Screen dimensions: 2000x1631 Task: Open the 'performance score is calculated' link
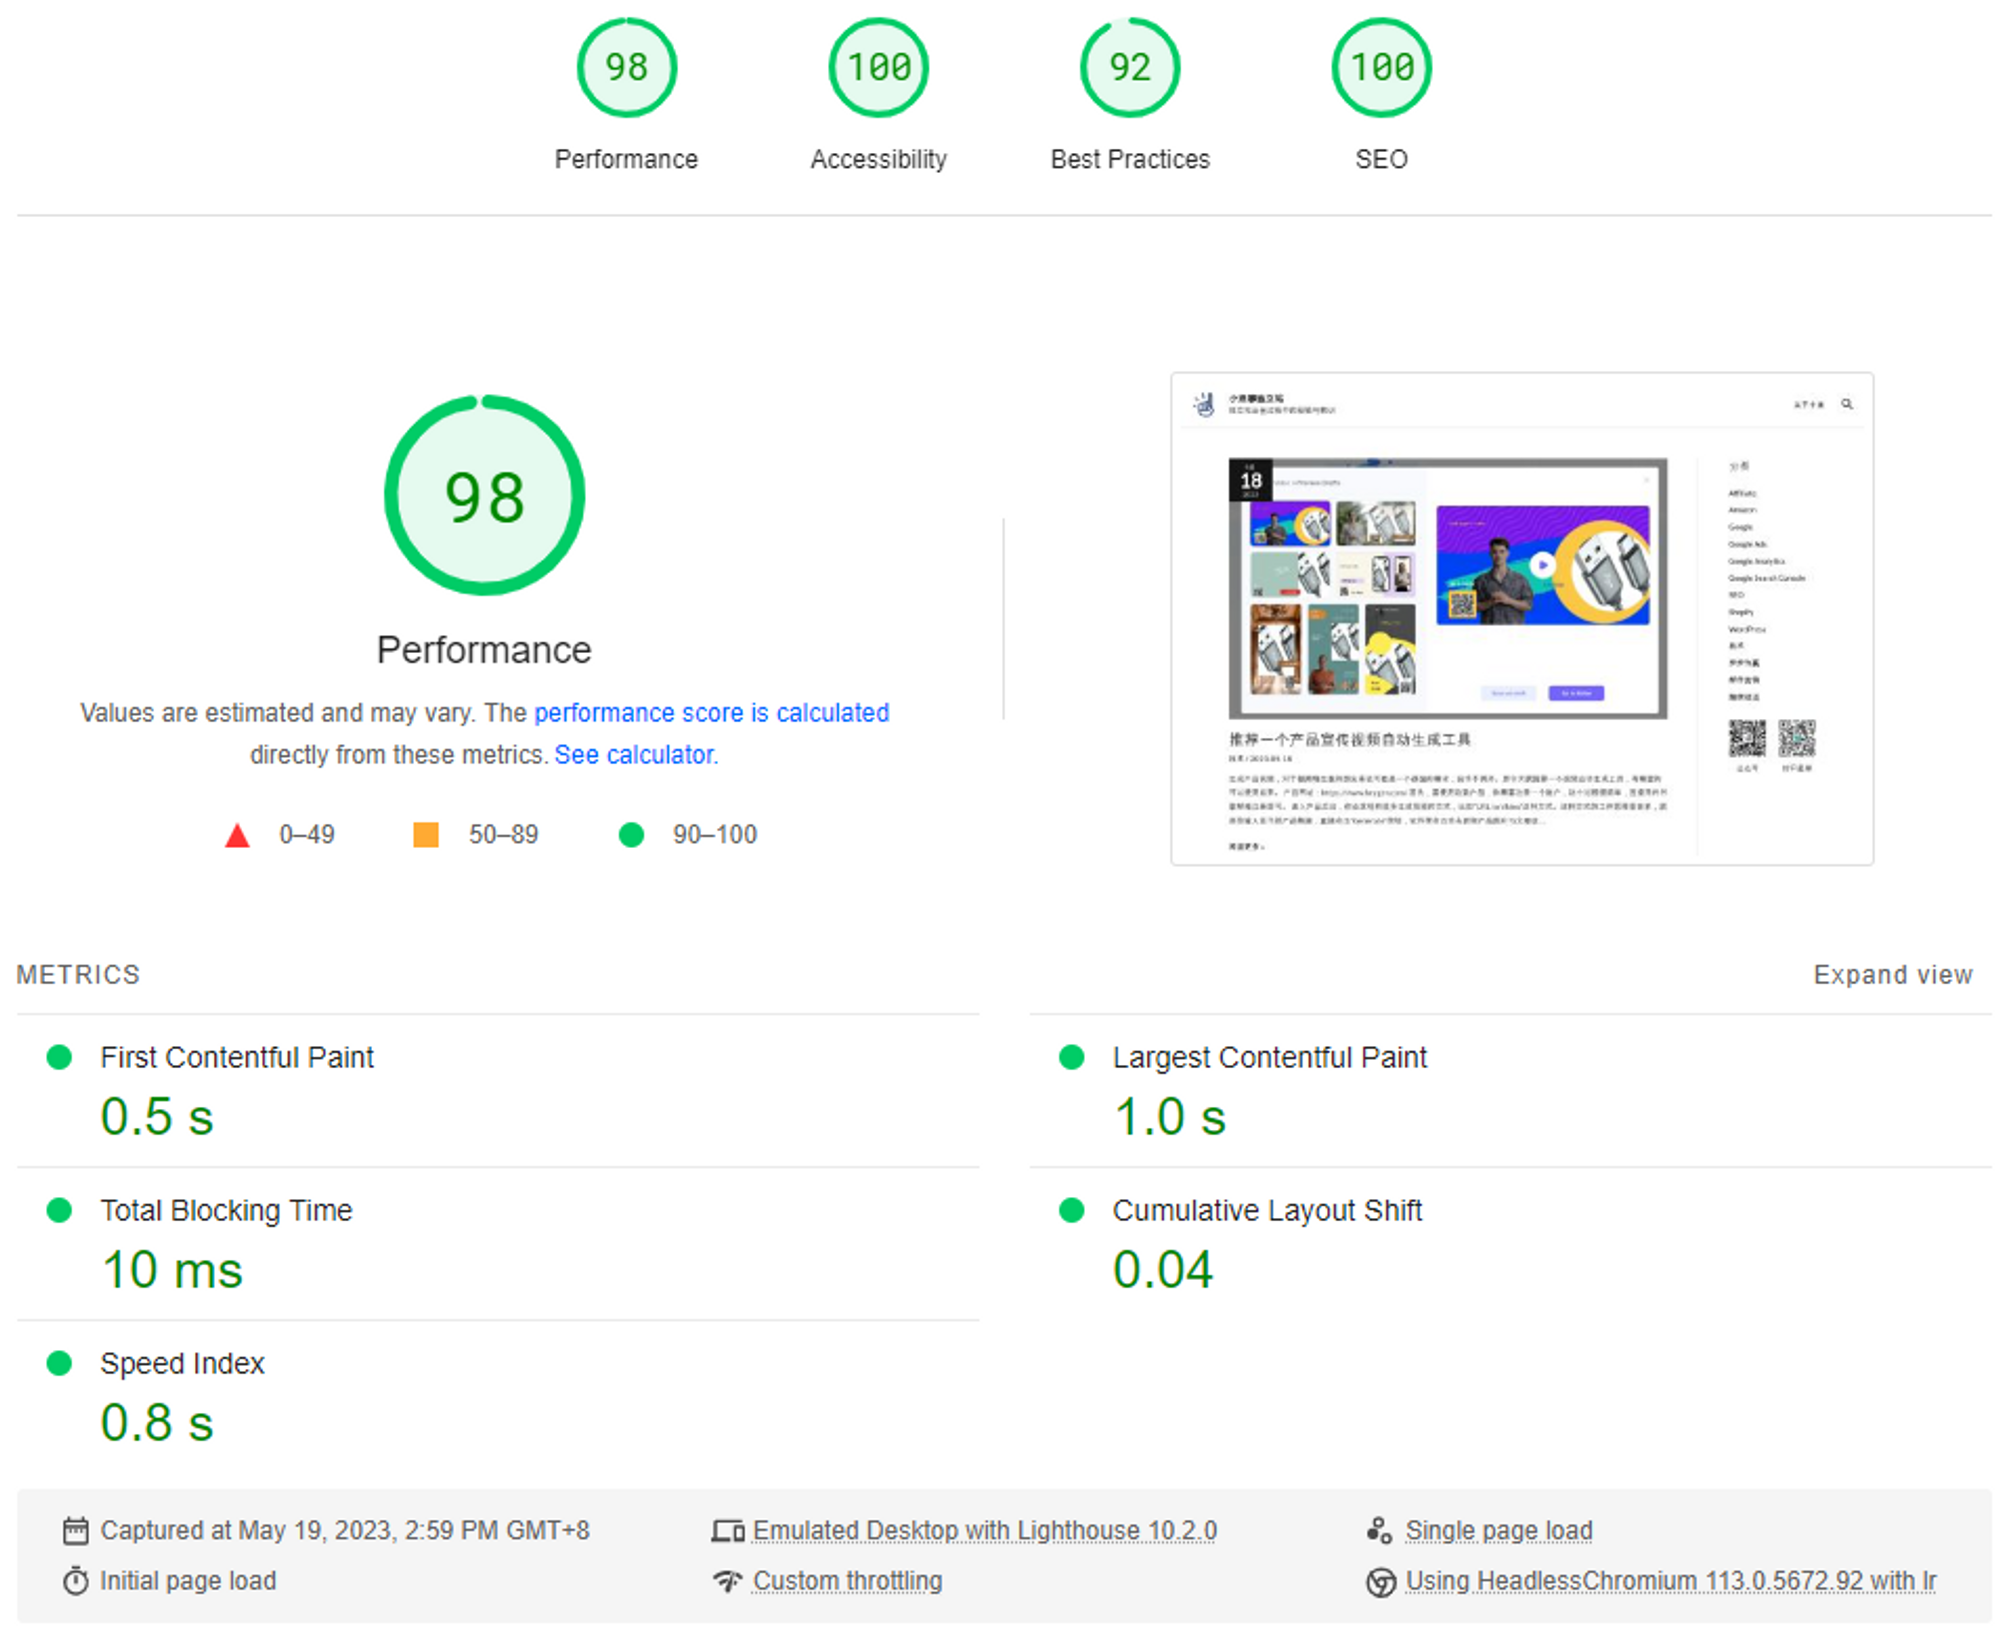(711, 713)
